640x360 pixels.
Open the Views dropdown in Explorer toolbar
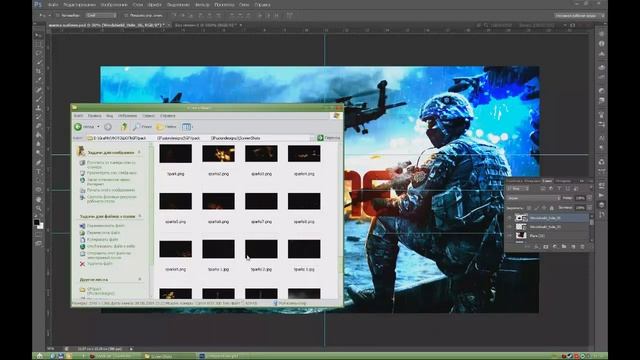(x=188, y=127)
